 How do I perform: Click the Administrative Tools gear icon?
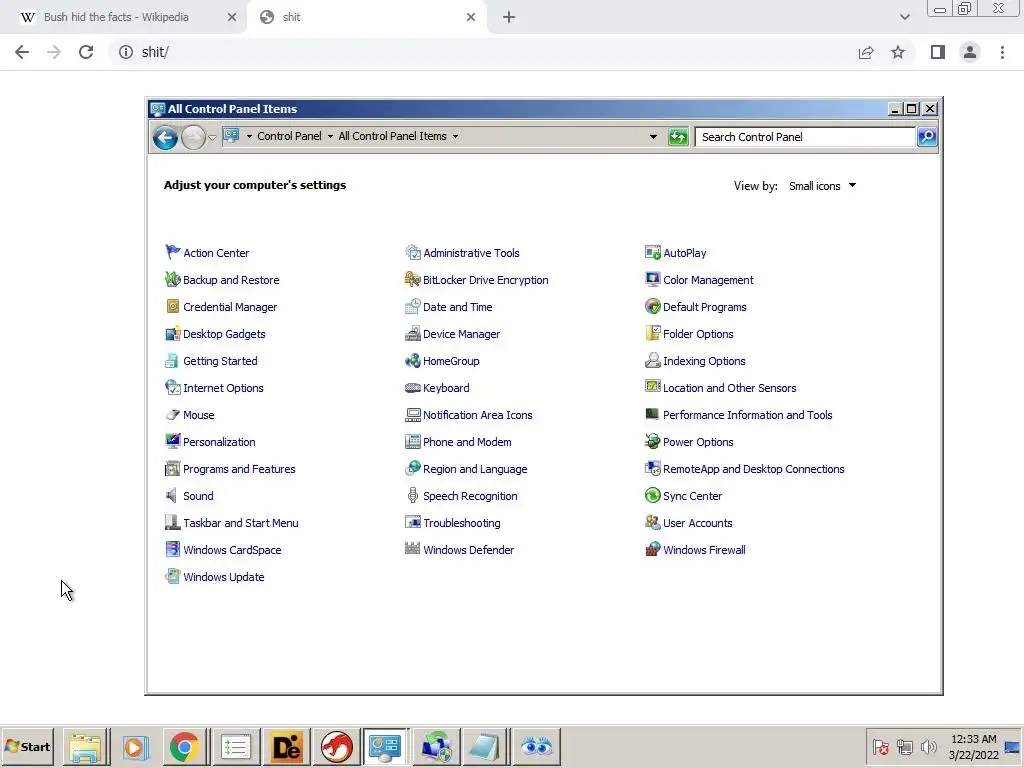click(x=413, y=252)
